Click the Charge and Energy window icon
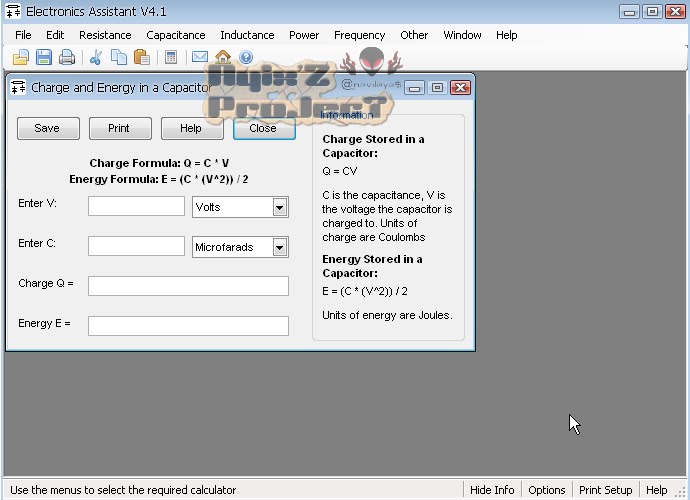 18,87
